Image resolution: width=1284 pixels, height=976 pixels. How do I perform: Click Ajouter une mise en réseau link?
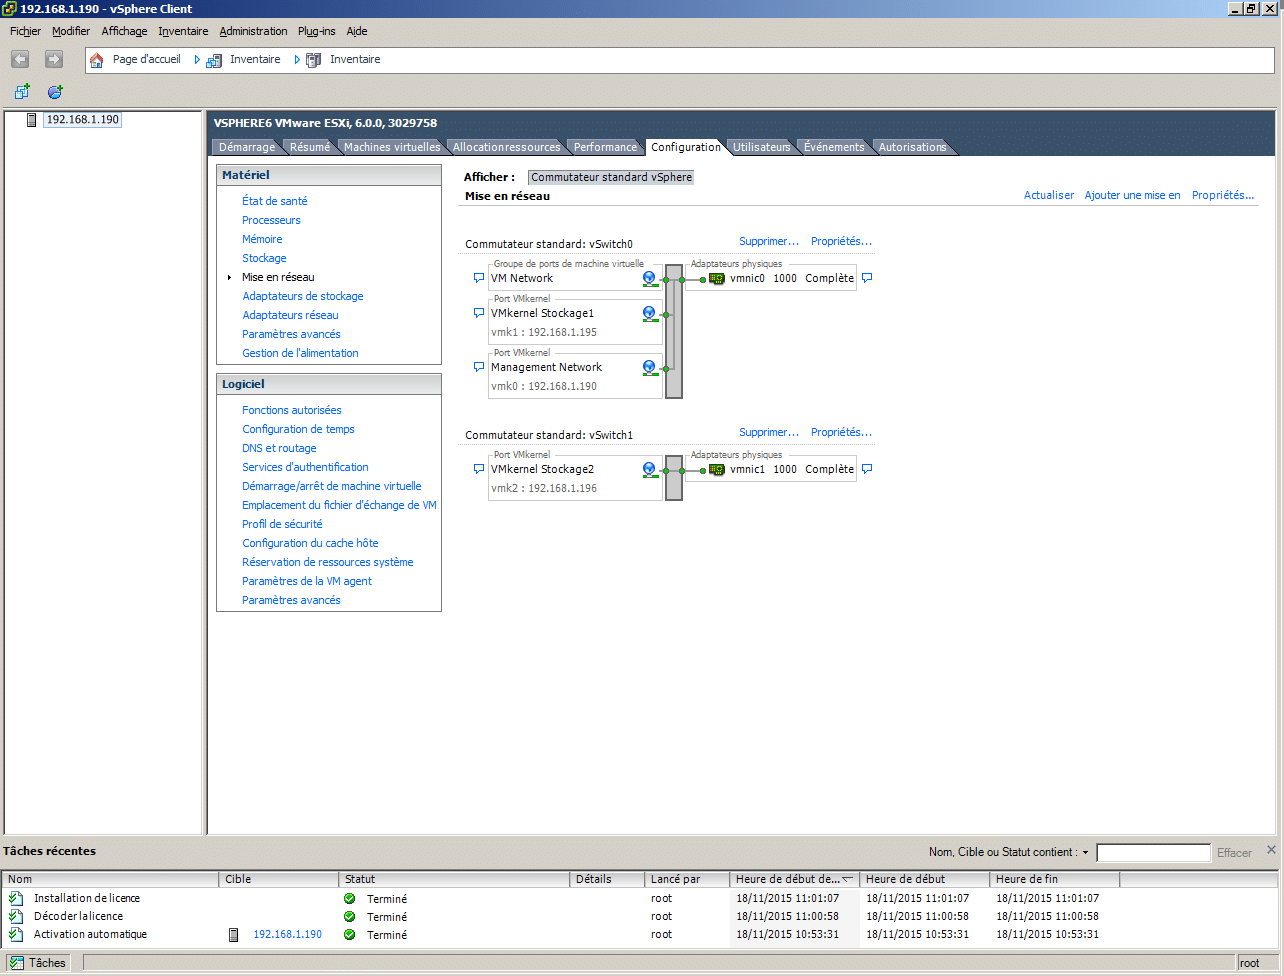pos(1132,195)
